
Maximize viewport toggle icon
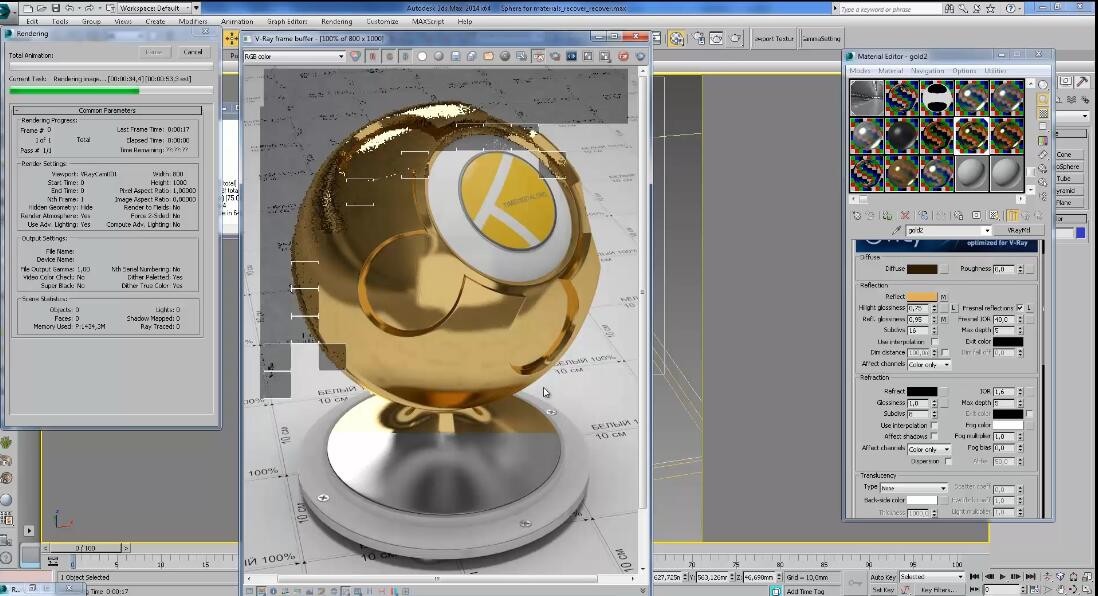(x=1087, y=590)
